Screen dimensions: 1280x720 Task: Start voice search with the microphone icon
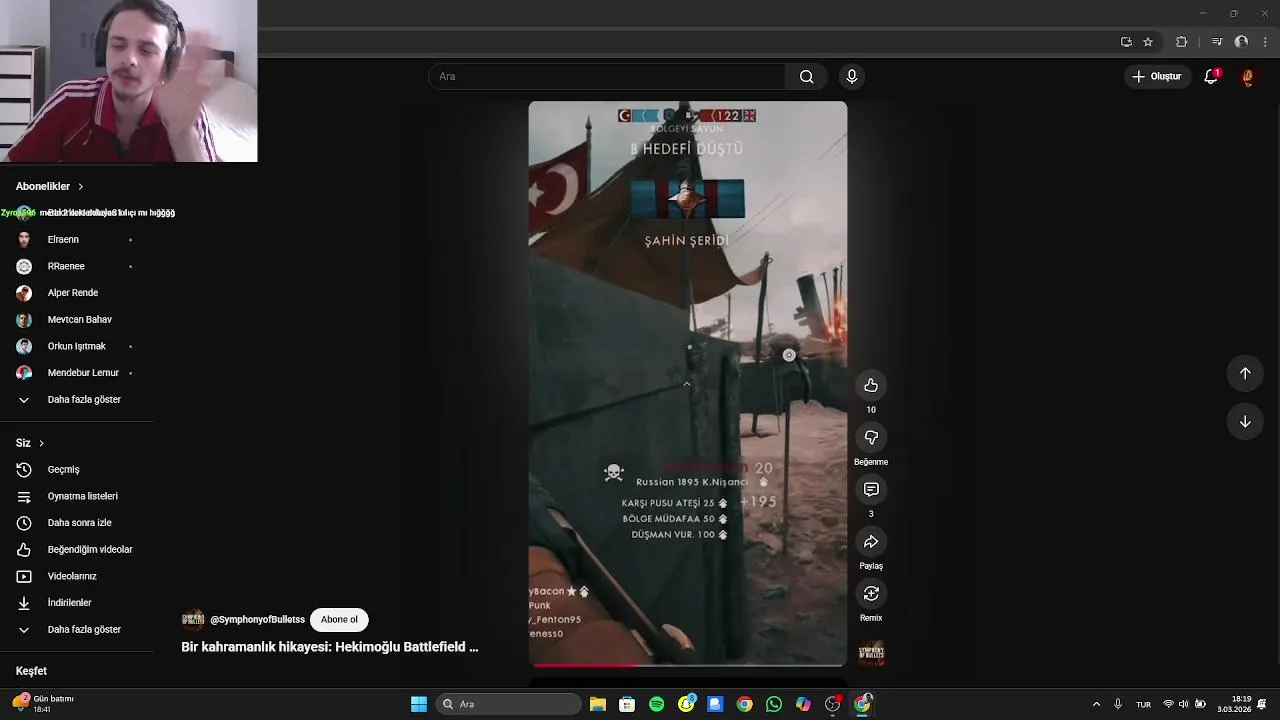(851, 77)
